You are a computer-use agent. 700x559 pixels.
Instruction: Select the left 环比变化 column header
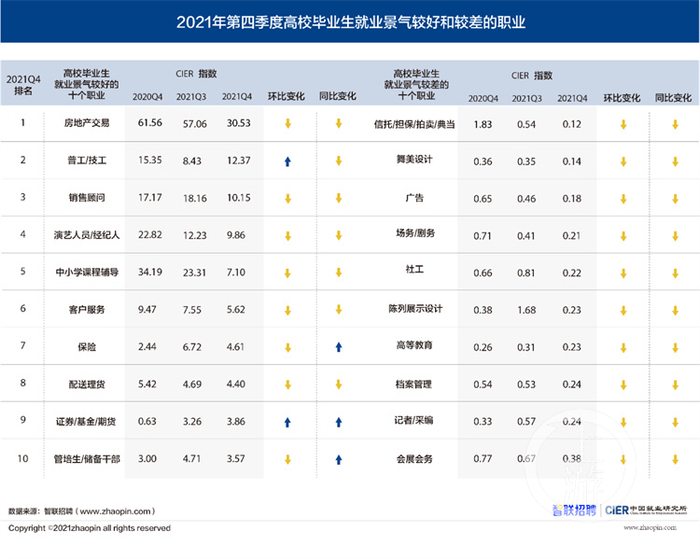286,96
